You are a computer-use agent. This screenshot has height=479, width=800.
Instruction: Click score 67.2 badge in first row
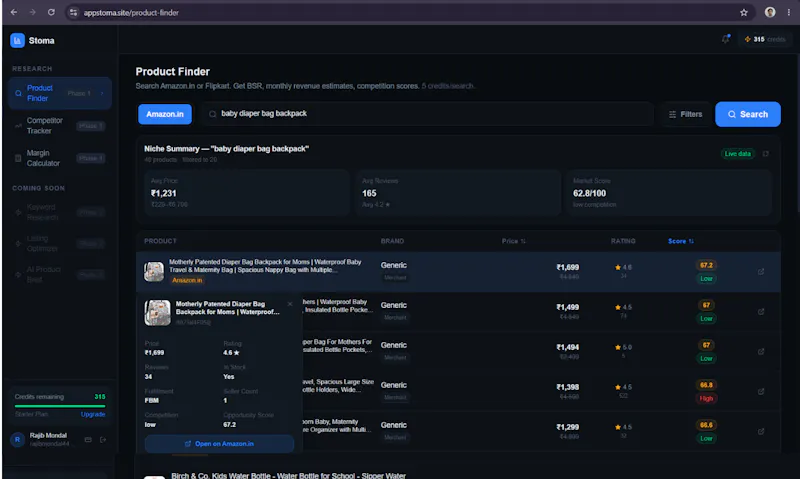706,265
